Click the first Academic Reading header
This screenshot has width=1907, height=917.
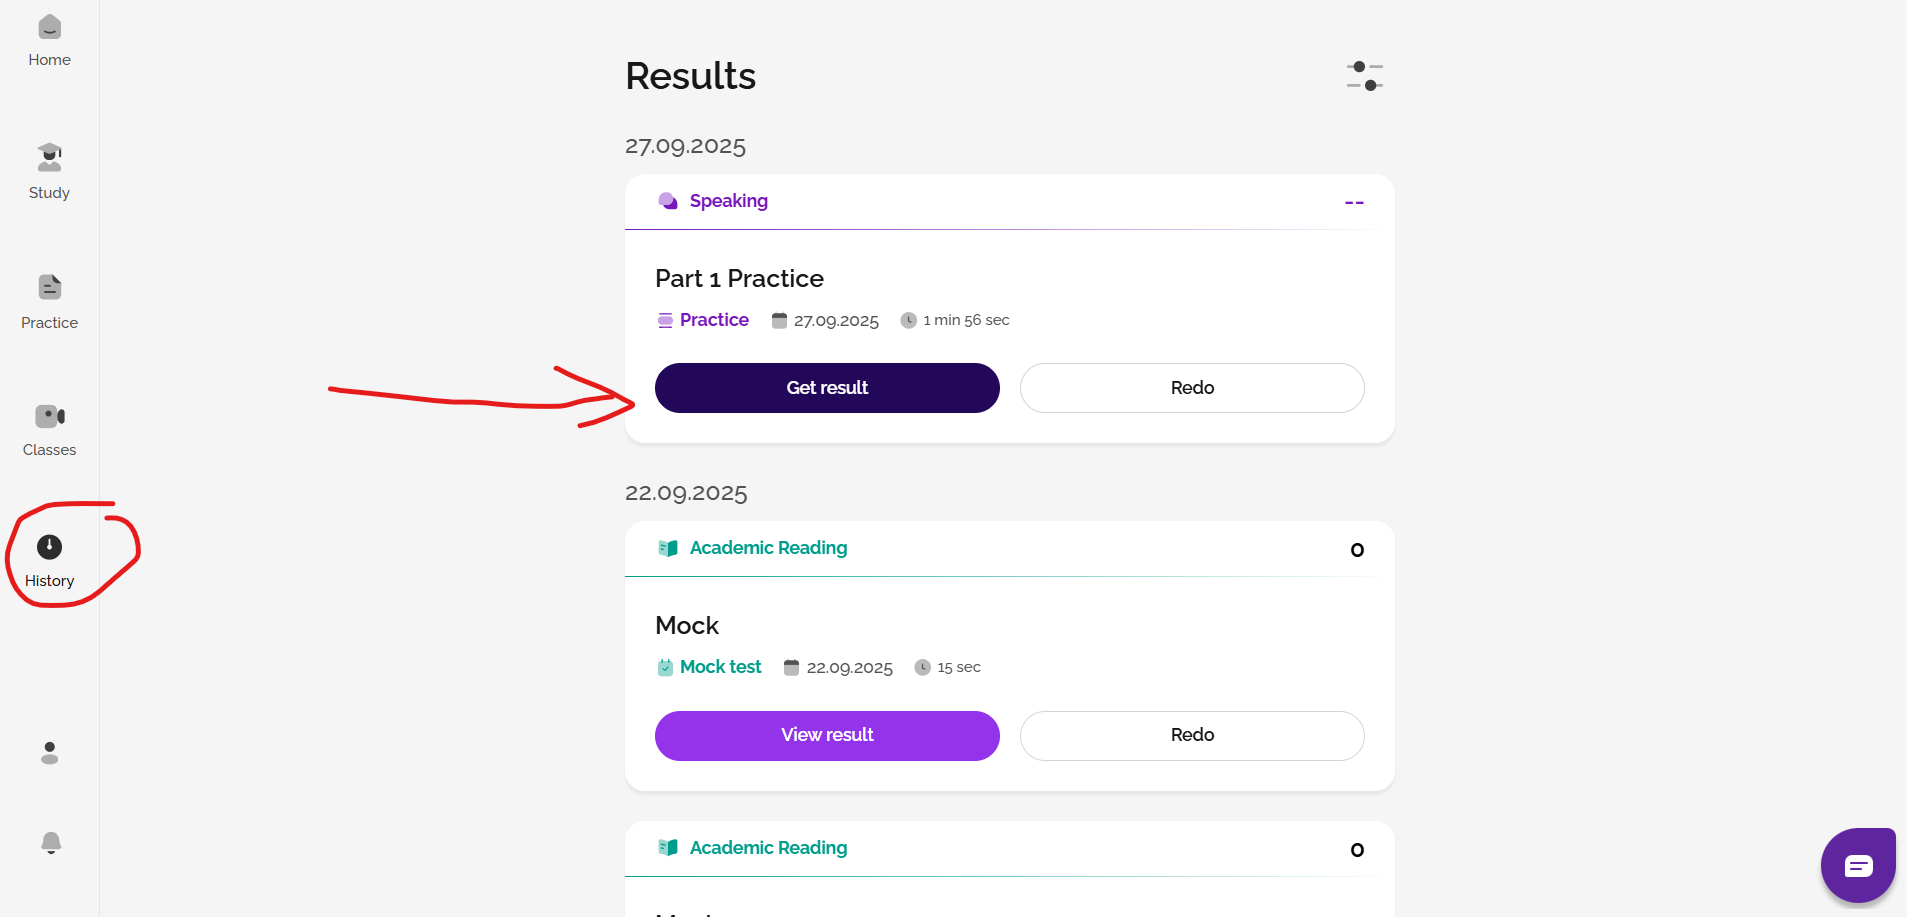tap(768, 548)
